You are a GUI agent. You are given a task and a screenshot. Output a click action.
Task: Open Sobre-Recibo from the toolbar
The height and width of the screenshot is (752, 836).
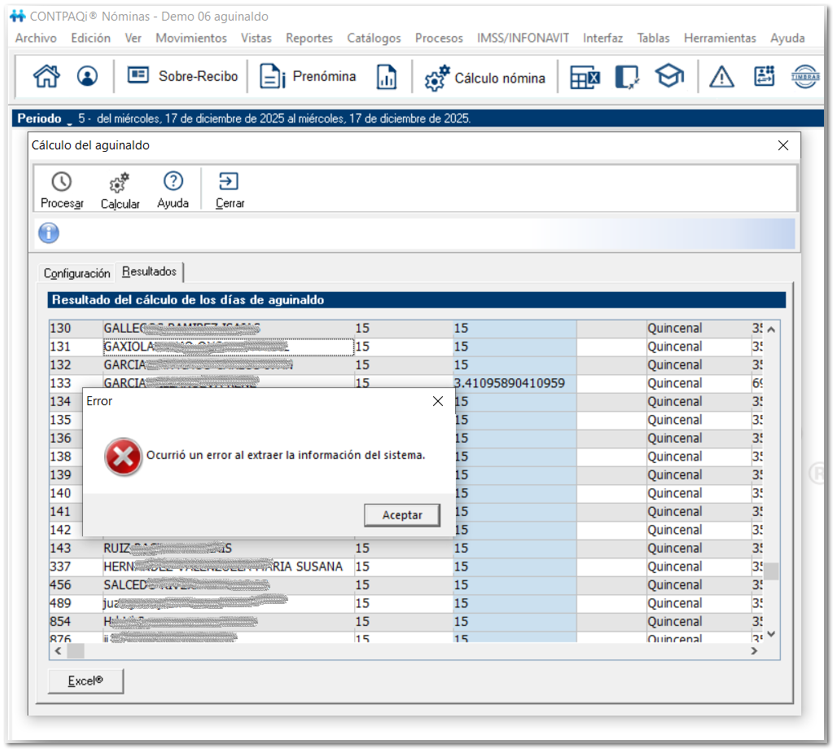click(183, 77)
